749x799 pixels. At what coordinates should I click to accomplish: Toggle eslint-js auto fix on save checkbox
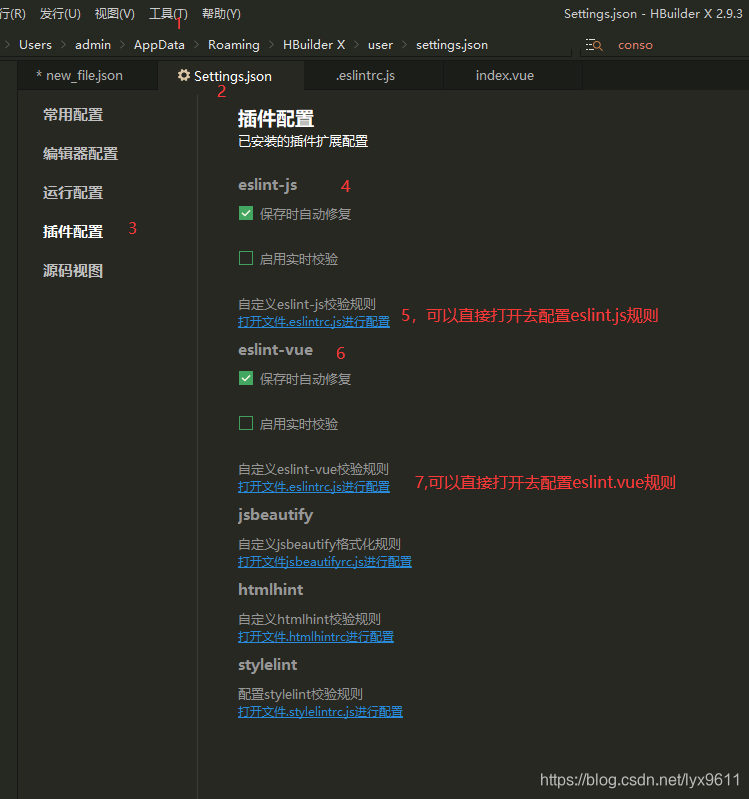coord(246,214)
